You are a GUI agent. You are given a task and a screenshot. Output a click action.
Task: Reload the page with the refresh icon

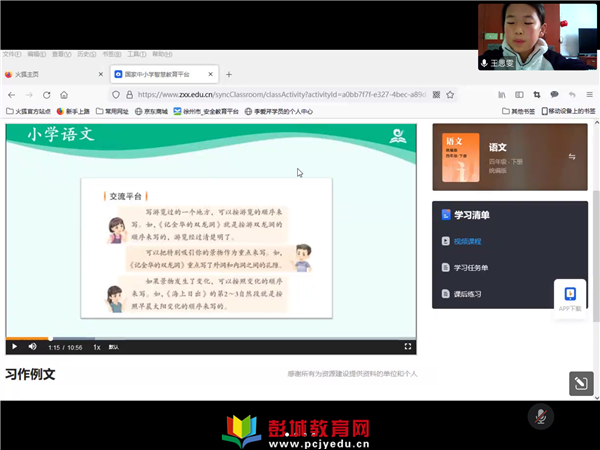47,95
